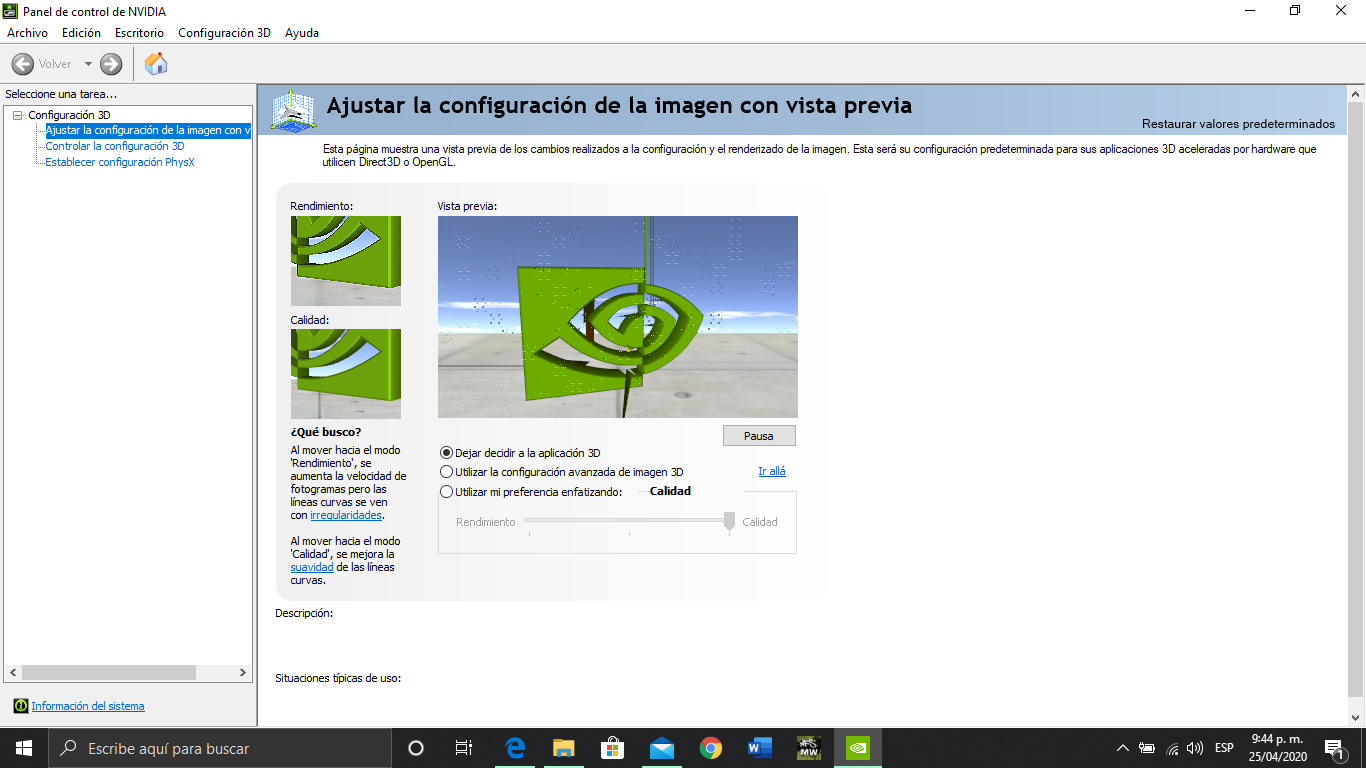Click the suavidad link

tap(312, 567)
